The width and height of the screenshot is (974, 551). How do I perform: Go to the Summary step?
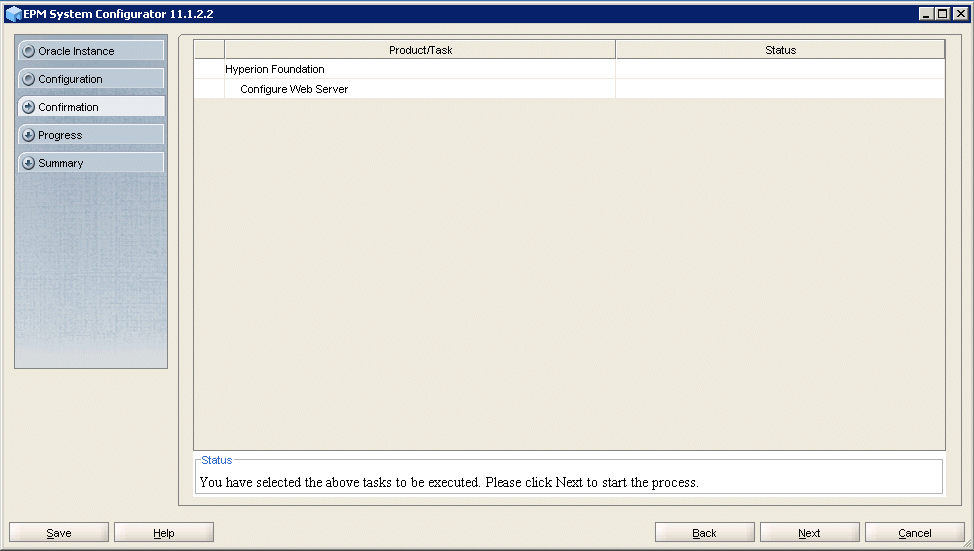point(91,163)
